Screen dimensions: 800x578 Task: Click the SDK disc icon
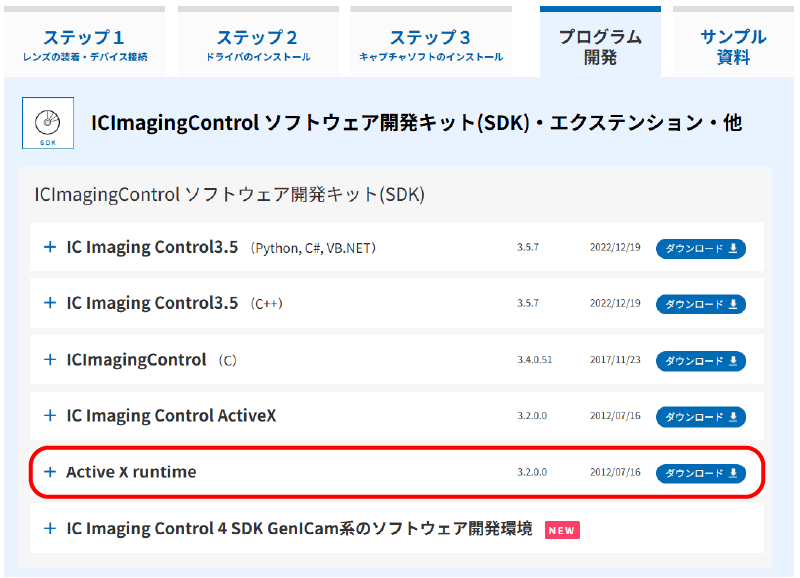[x=48, y=123]
